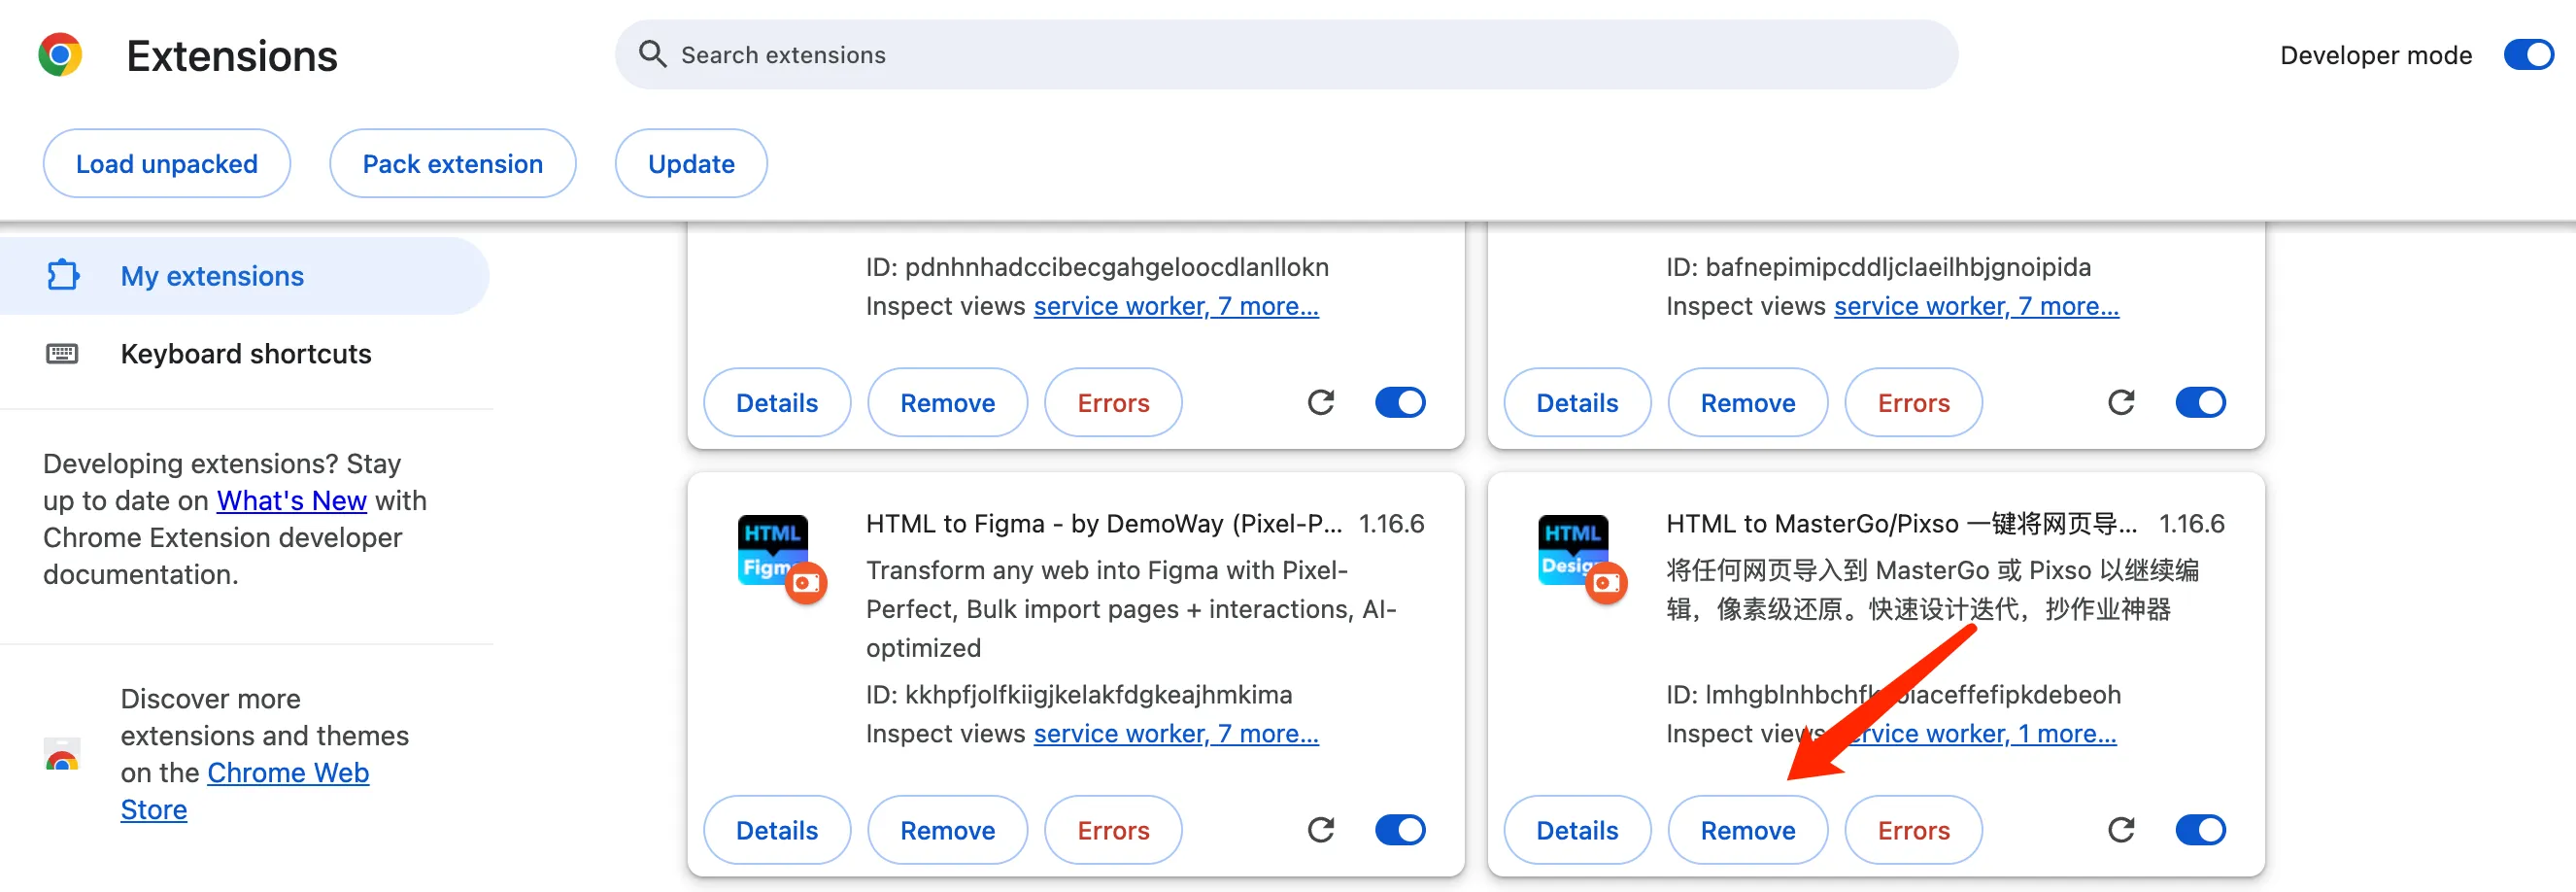Click the HTML to MasterGo/Pixso extension title
The image size is (2576, 892).
(1902, 523)
